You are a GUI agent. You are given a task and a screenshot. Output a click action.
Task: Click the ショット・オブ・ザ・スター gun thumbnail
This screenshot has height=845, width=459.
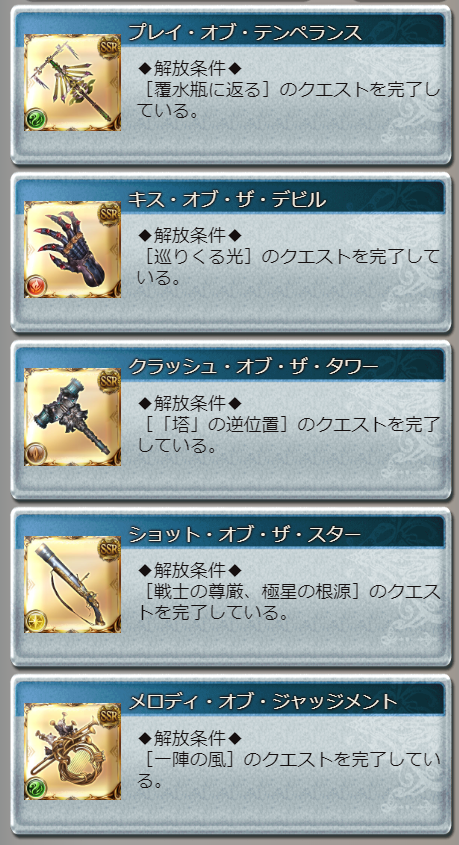coord(72,584)
